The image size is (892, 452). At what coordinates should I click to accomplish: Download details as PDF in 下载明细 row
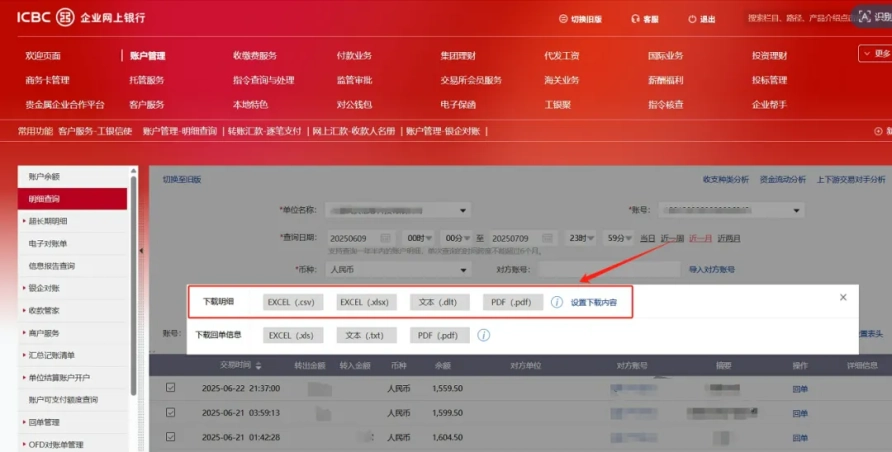(x=513, y=302)
